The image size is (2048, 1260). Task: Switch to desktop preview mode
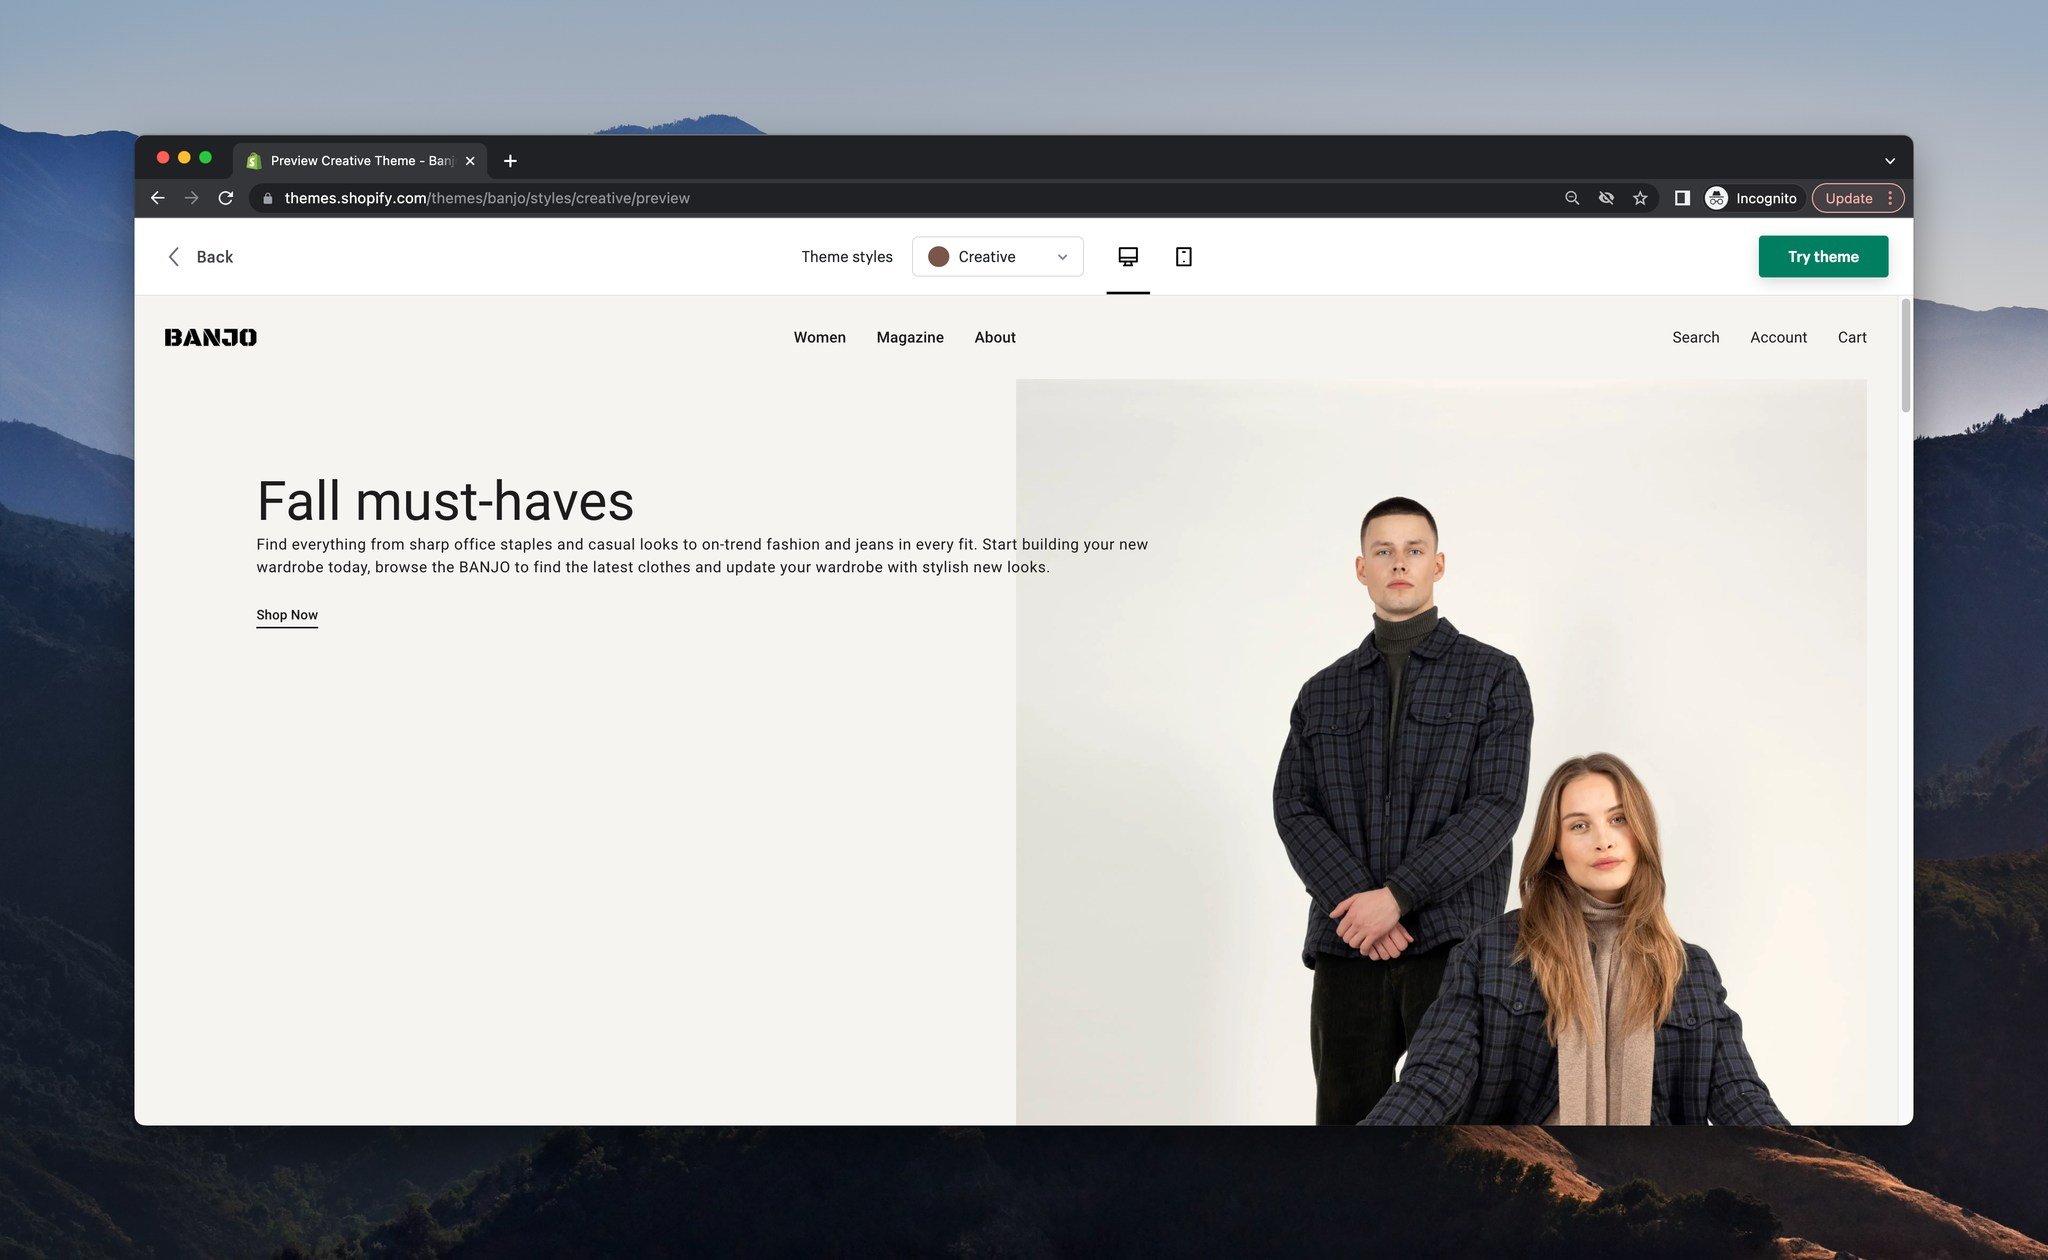point(1128,256)
